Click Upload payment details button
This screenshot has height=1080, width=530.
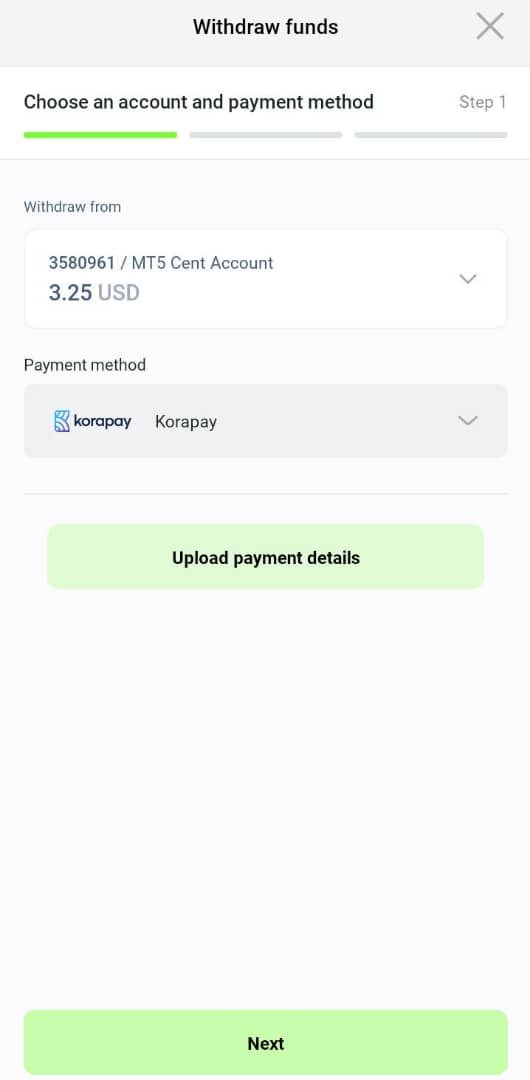click(x=265, y=557)
